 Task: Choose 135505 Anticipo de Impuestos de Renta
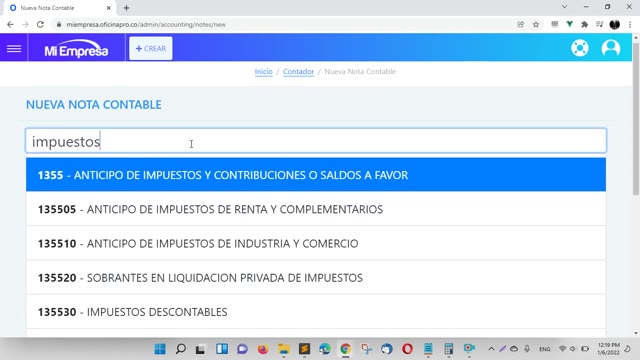316,209
